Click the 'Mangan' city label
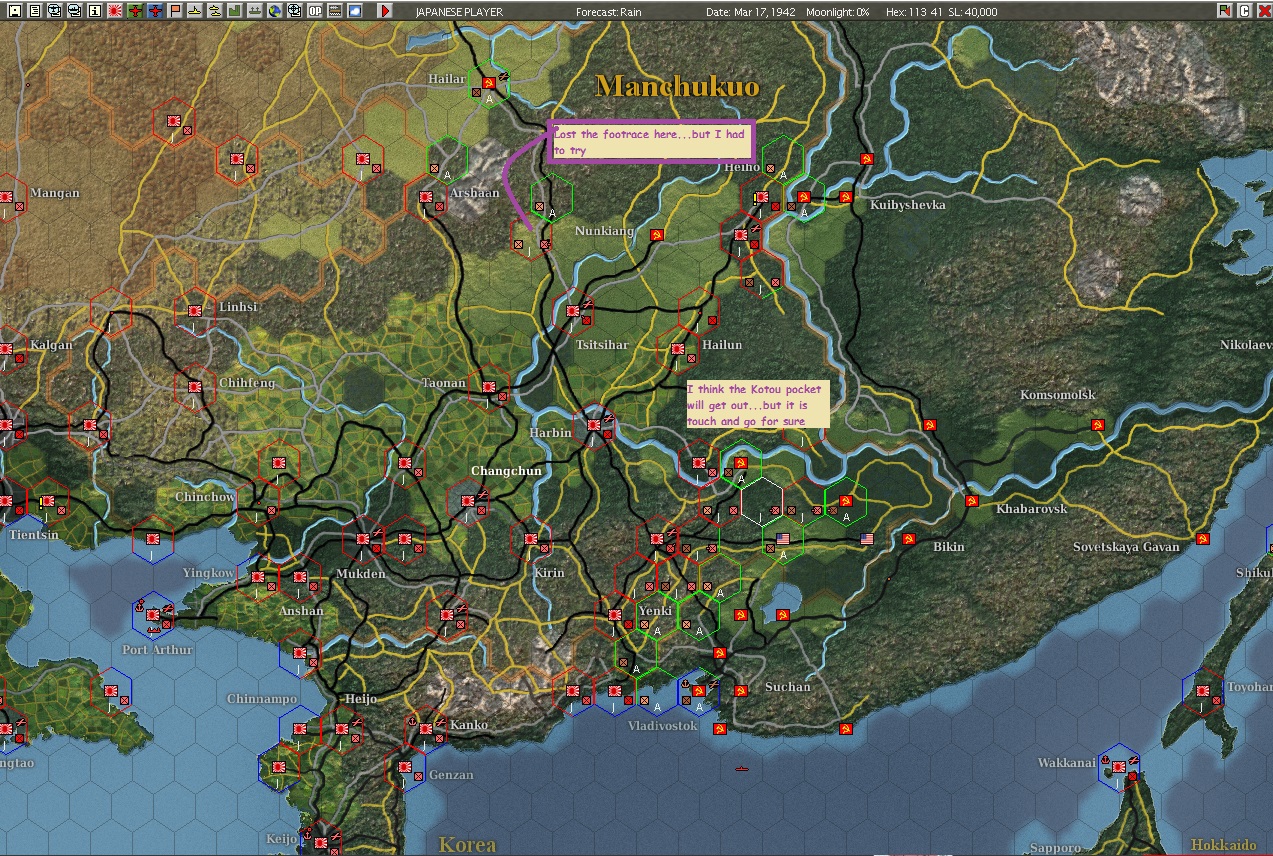The height and width of the screenshot is (856, 1273). point(54,193)
